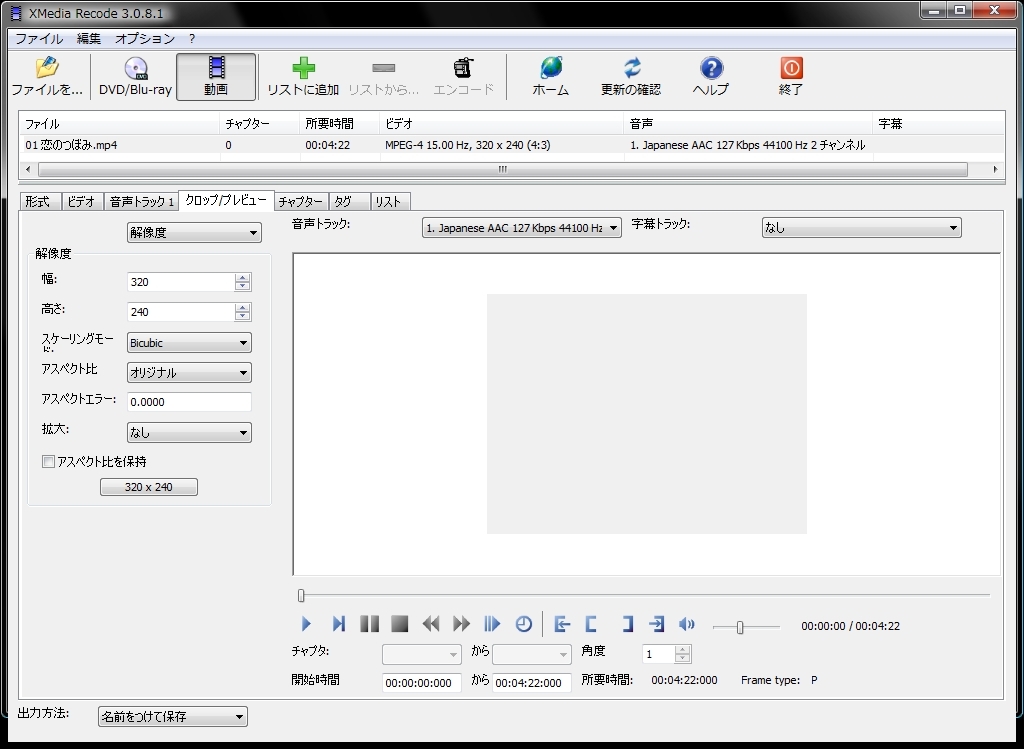Open Help with the question mark icon
Screen dimensions: 1024x749
pos(710,69)
